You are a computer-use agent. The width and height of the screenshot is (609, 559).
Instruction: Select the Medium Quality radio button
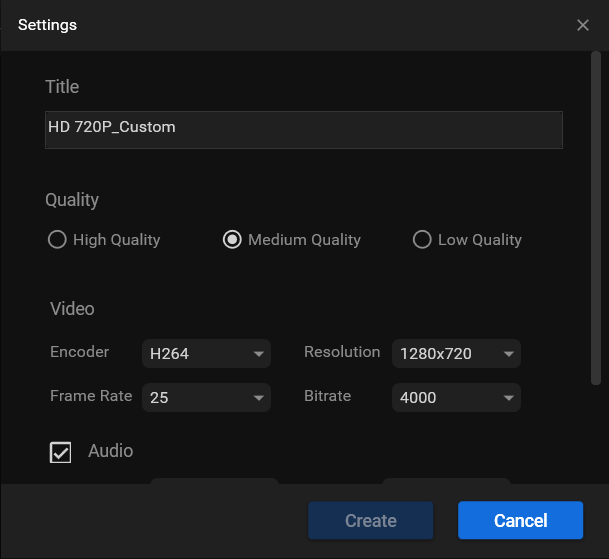(232, 239)
